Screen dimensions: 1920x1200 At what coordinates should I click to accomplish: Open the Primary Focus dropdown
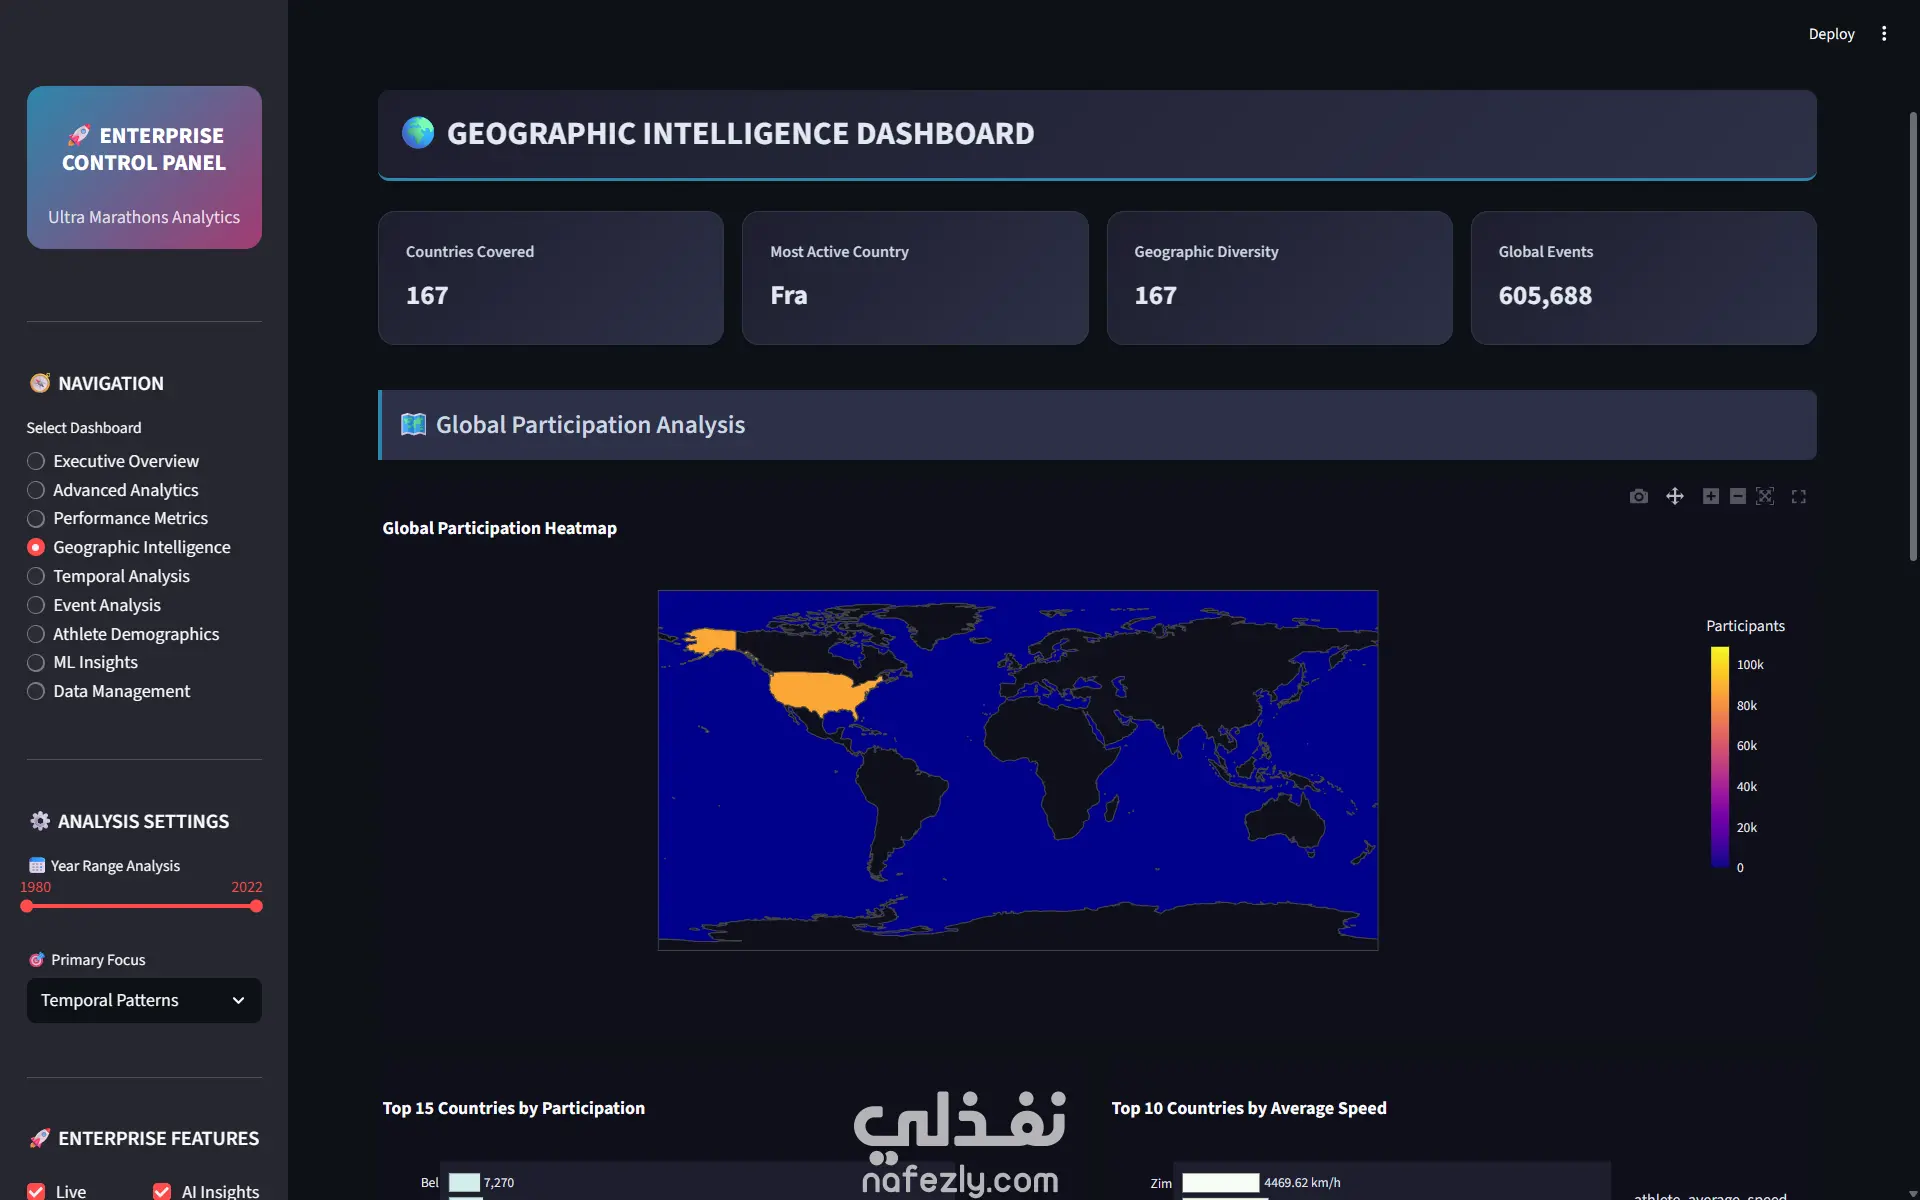point(144,1000)
